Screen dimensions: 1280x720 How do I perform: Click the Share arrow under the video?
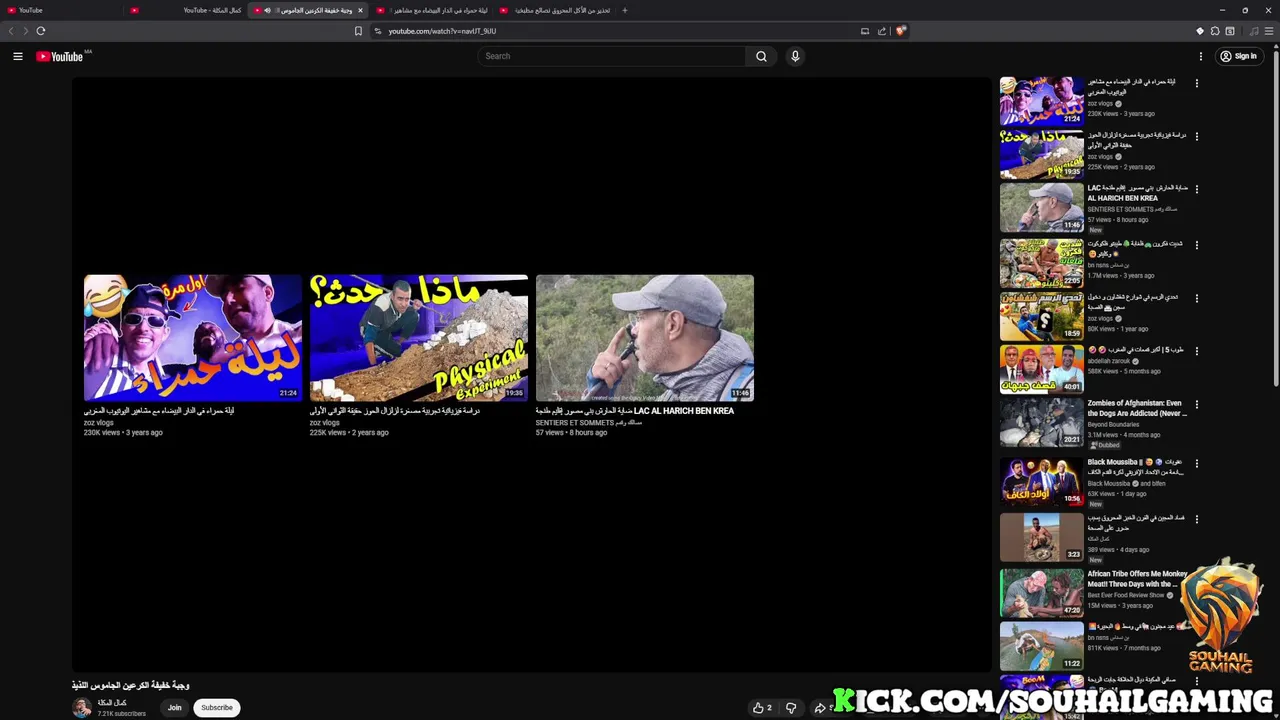[x=820, y=708]
